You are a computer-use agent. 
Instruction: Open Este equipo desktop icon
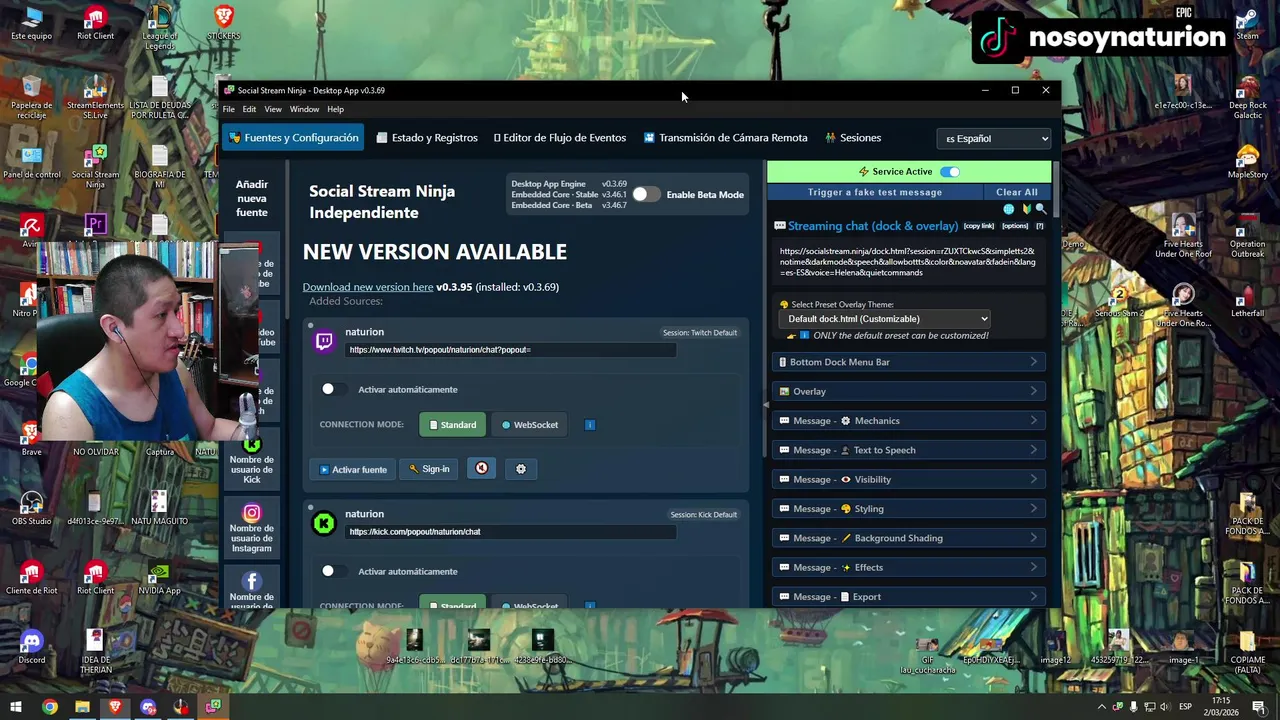tap(32, 24)
